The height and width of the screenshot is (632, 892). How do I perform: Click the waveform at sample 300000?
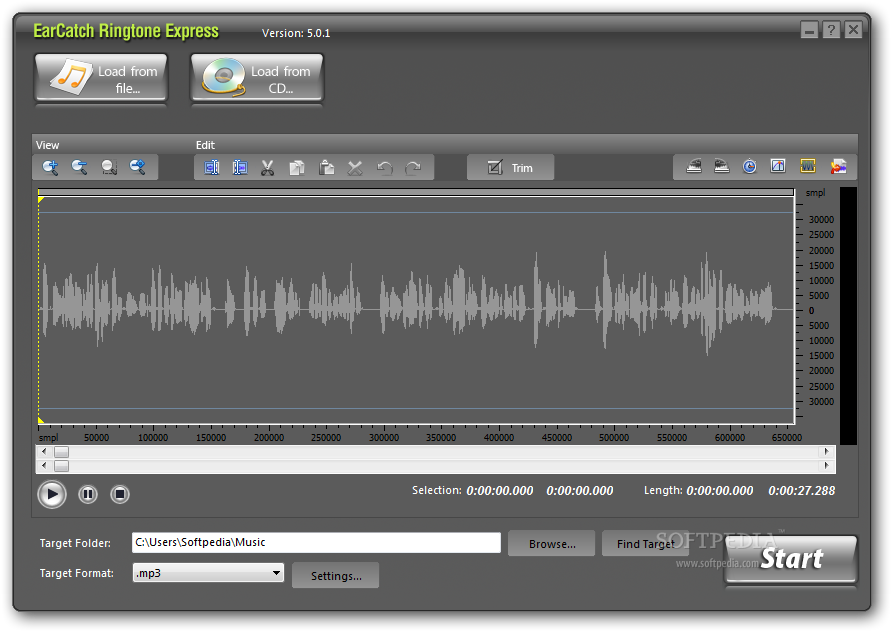coord(383,310)
